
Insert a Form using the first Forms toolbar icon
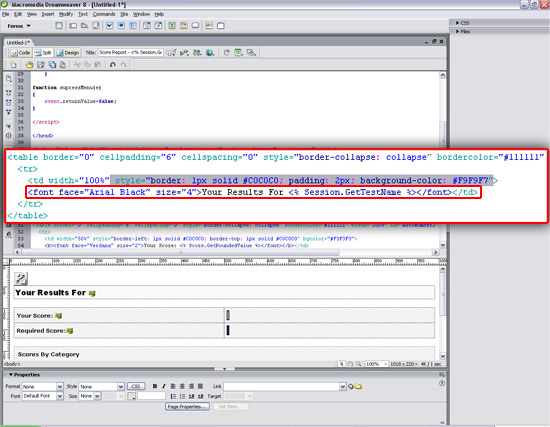59,26
